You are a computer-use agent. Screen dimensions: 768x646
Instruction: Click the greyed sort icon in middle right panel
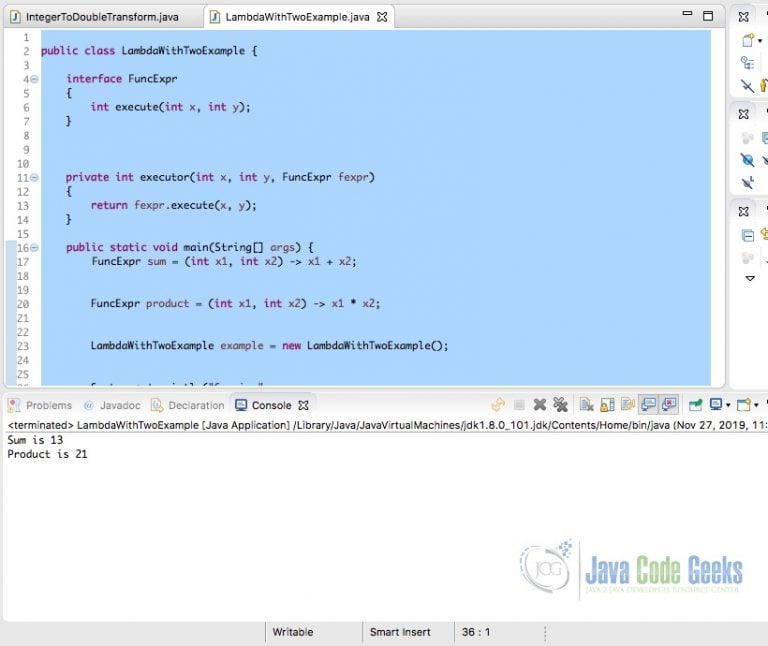tap(747, 138)
